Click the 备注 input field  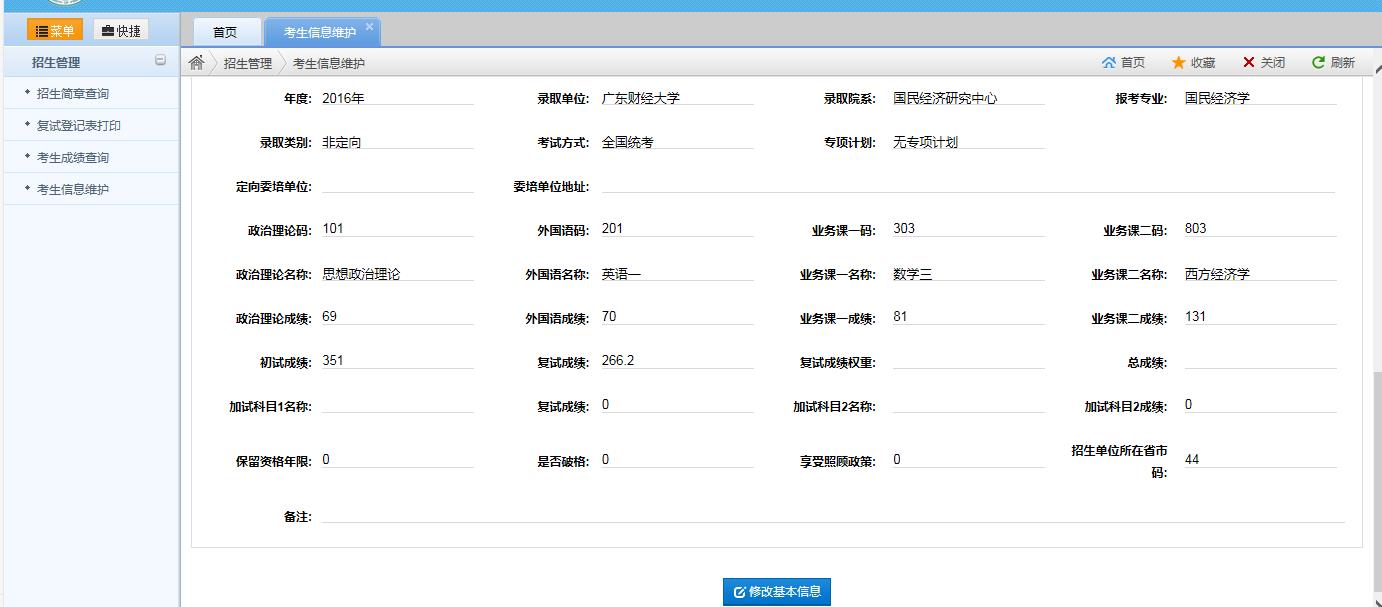[x=832, y=515]
